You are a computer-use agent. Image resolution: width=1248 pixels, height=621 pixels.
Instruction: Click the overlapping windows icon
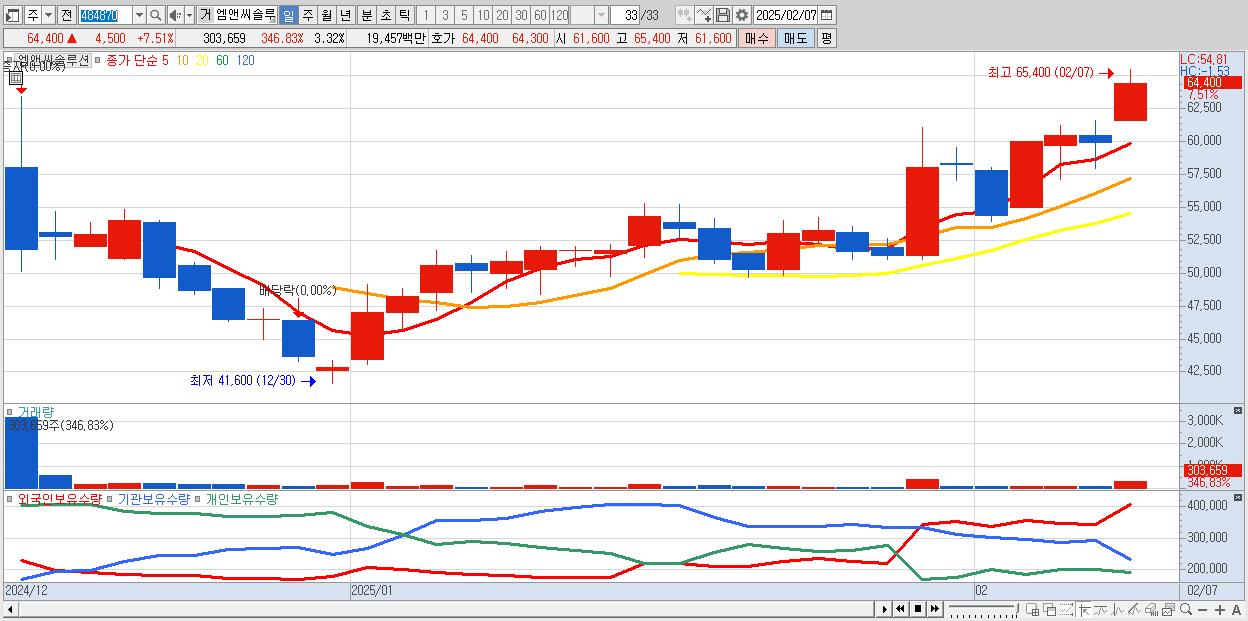tap(1050, 609)
